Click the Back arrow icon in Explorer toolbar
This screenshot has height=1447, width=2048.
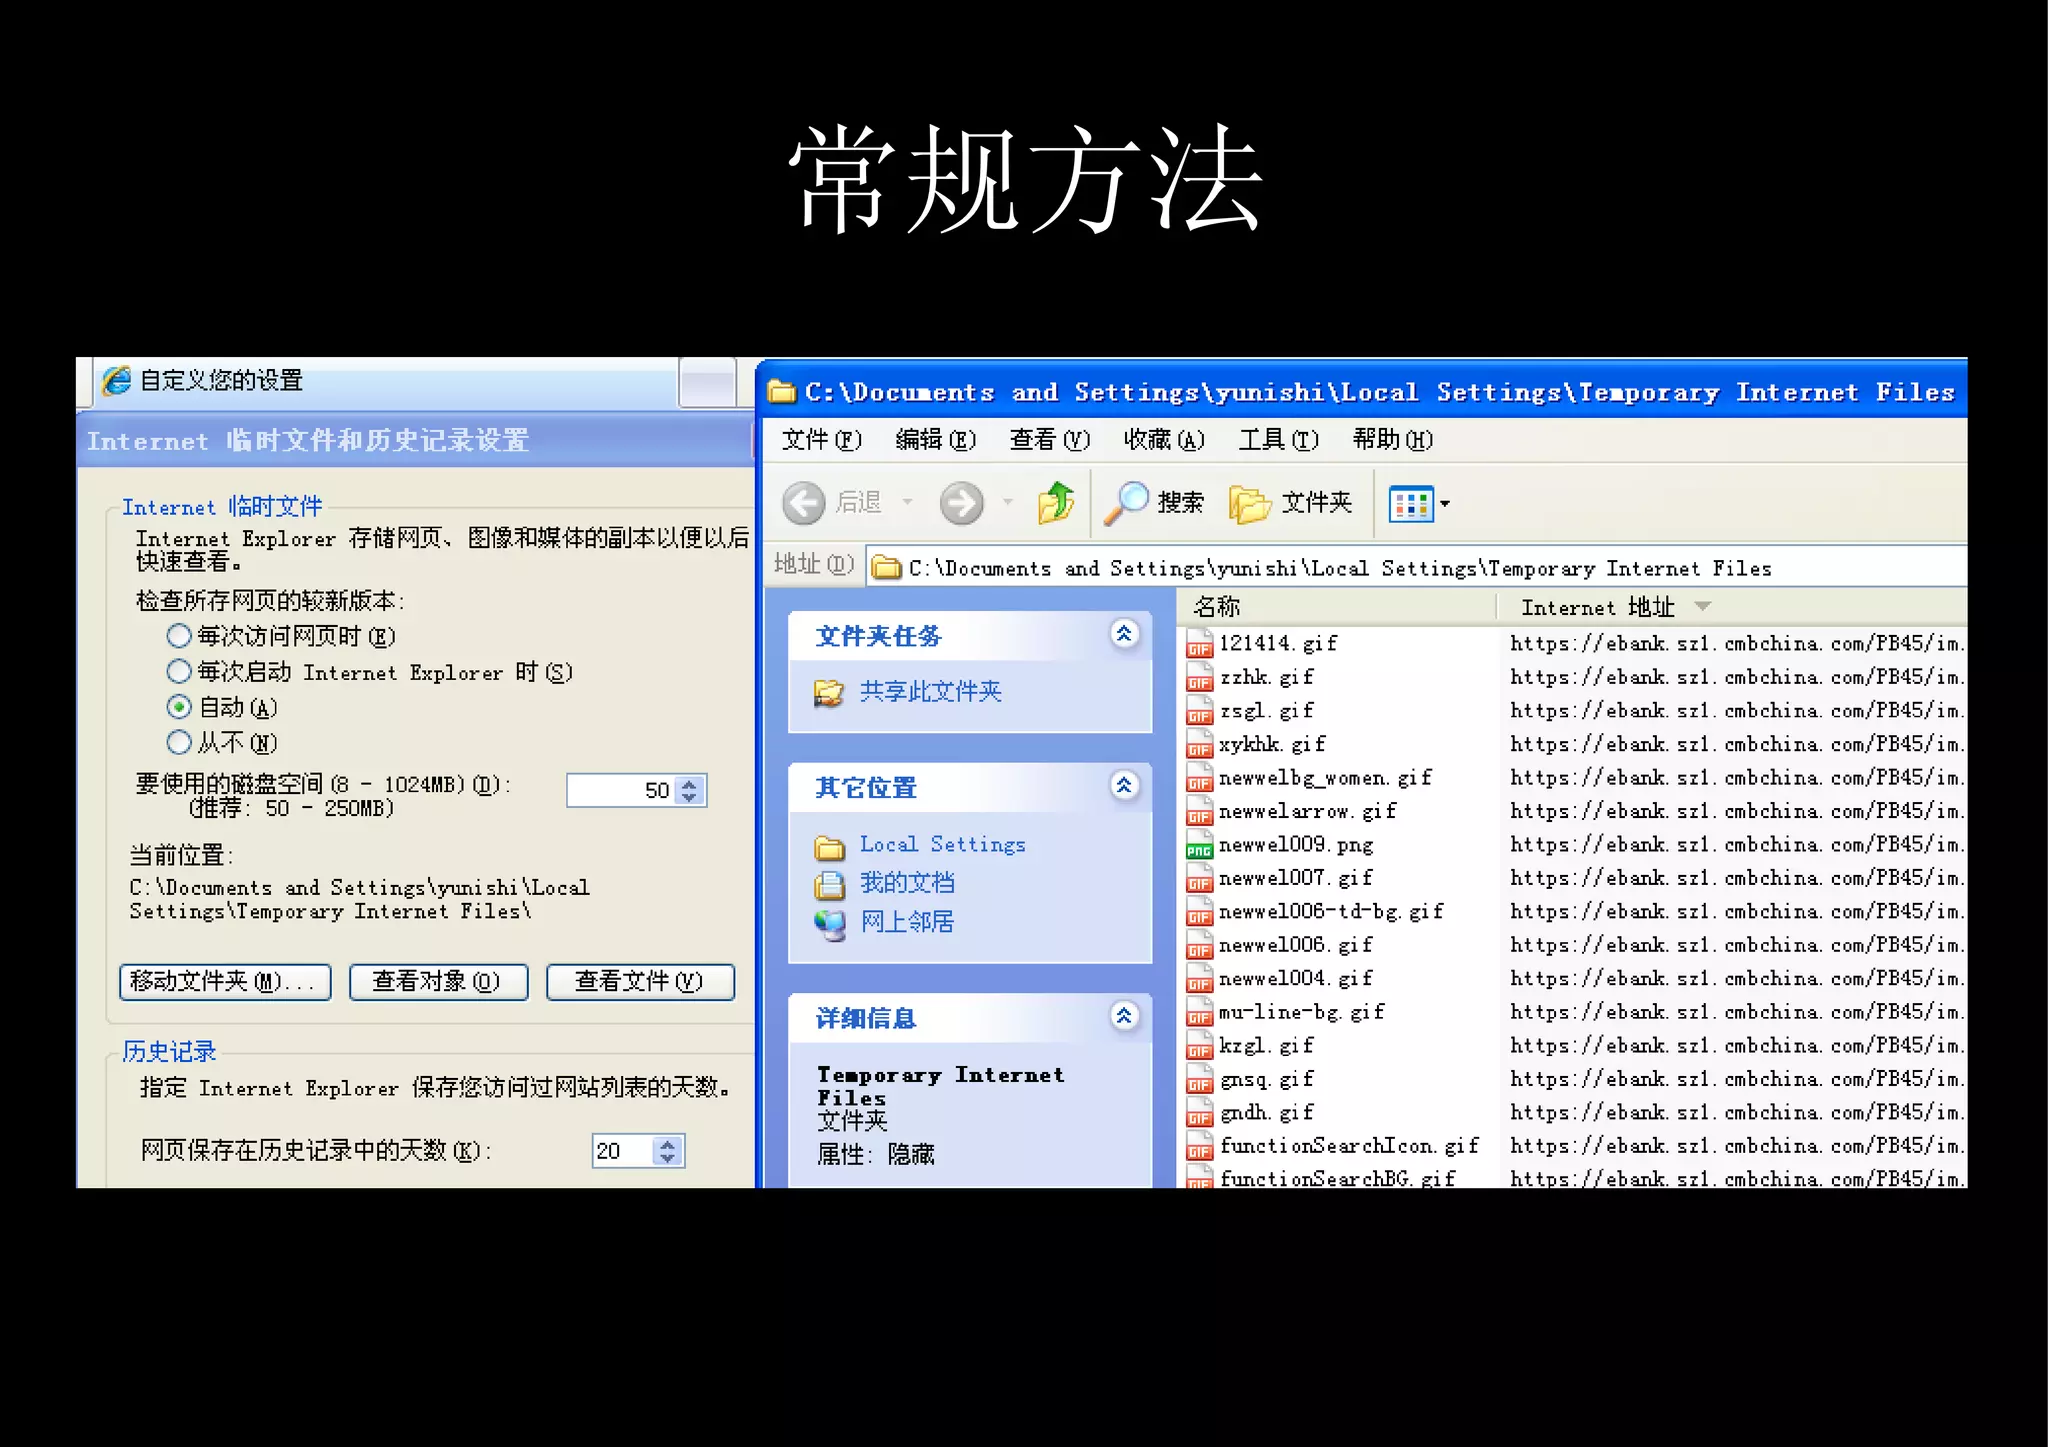pyautogui.click(x=804, y=503)
